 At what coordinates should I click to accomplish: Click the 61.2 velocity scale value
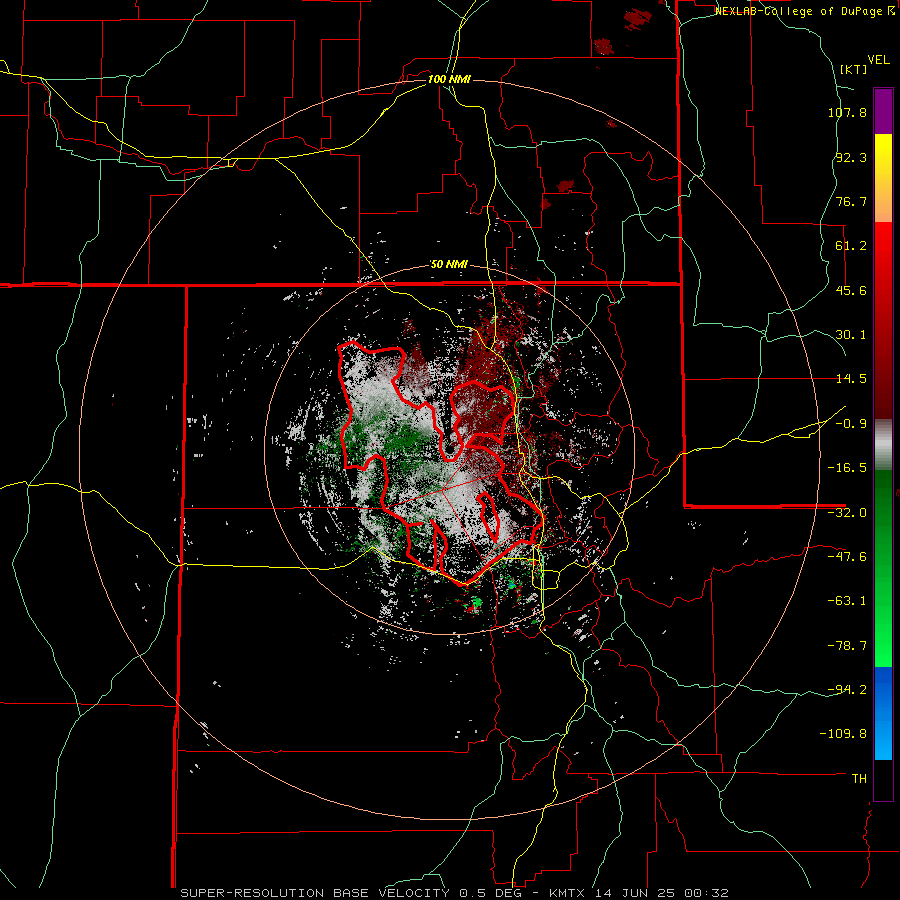click(x=851, y=246)
